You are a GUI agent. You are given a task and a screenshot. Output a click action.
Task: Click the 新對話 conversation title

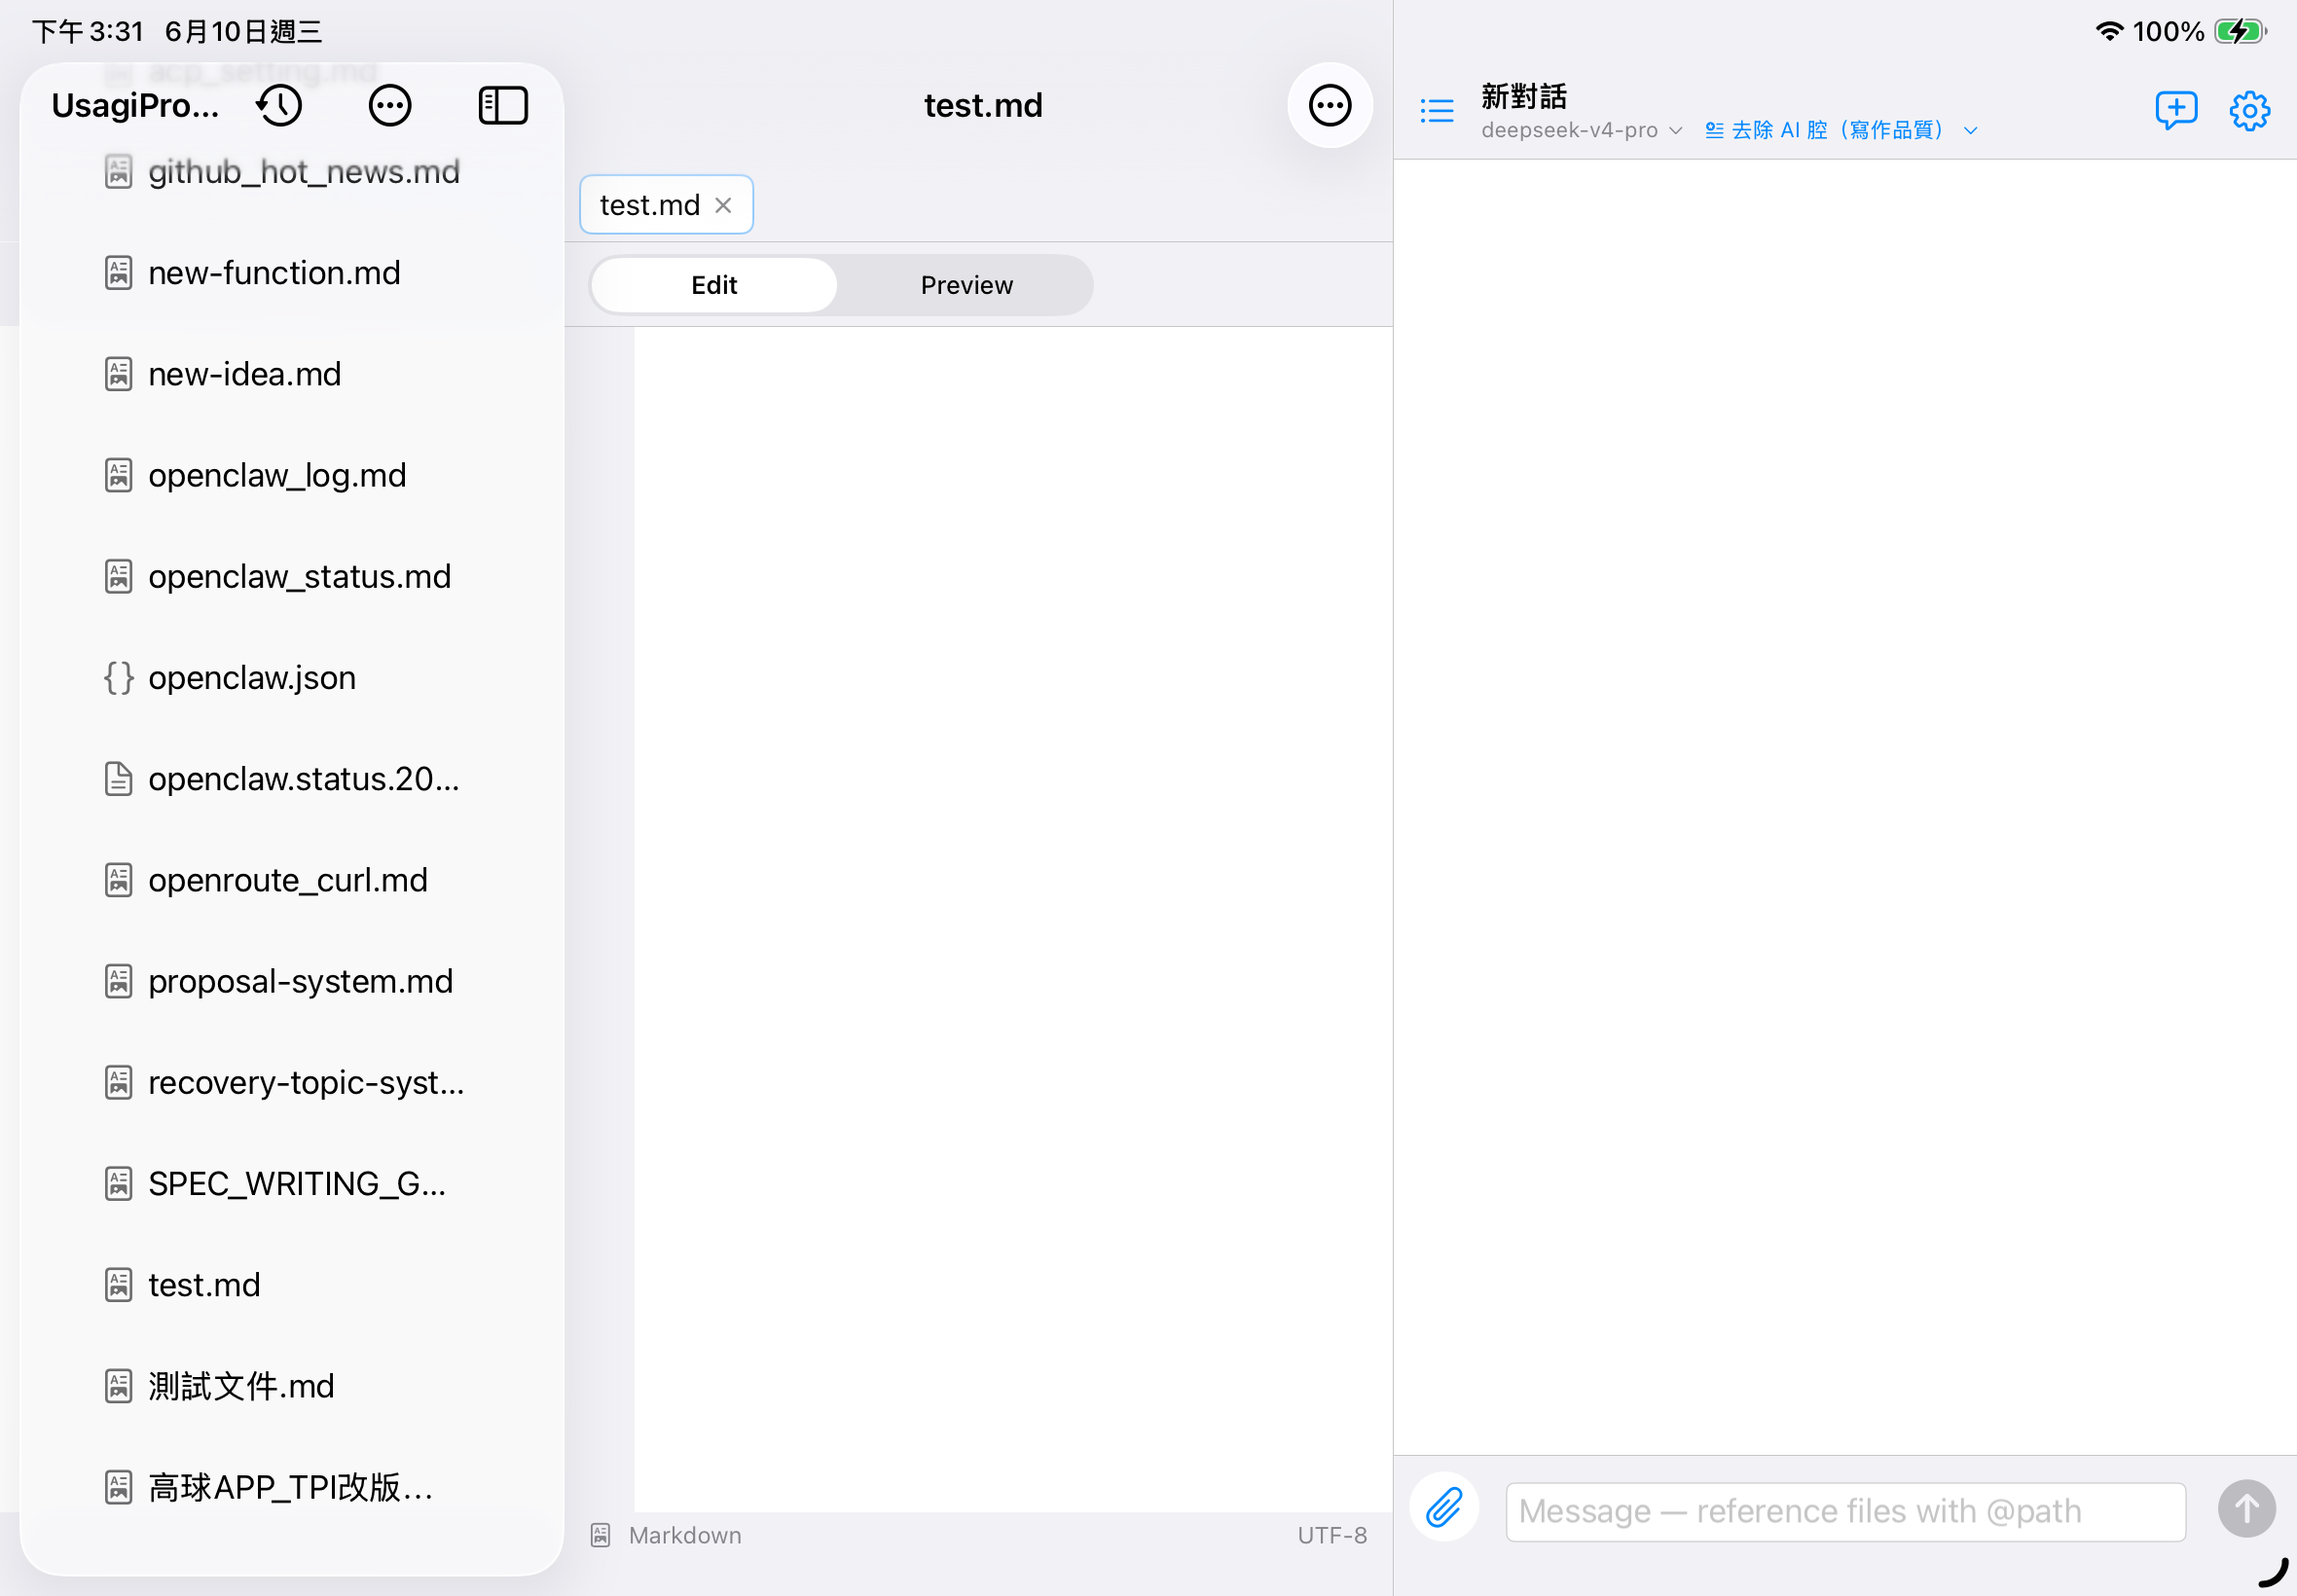1524,97
